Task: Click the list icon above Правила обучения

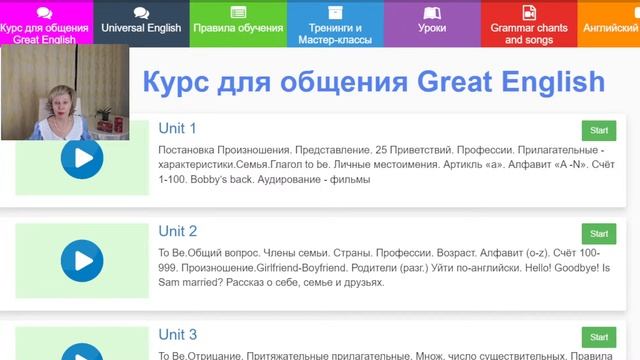Action: pos(238,13)
